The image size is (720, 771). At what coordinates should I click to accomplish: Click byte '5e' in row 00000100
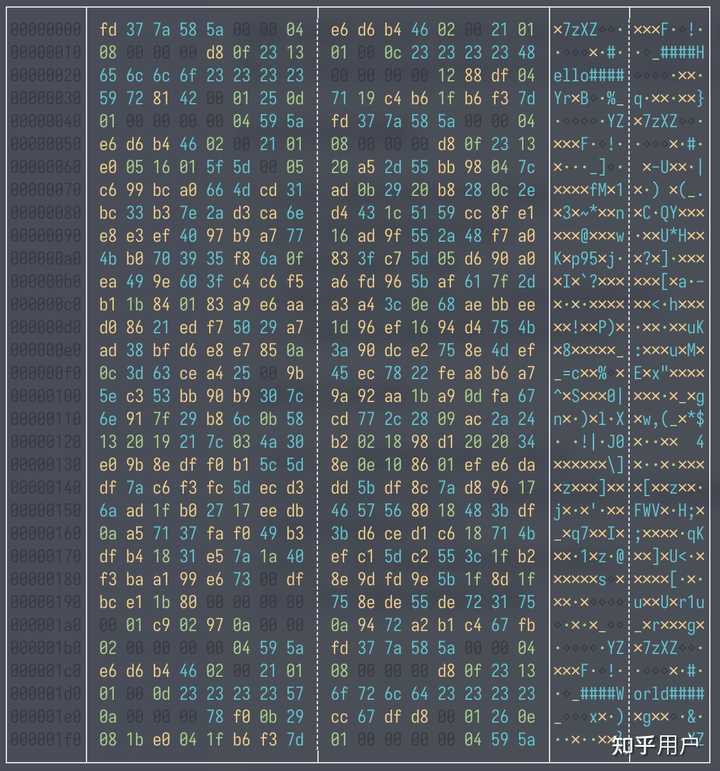pyautogui.click(x=108, y=396)
